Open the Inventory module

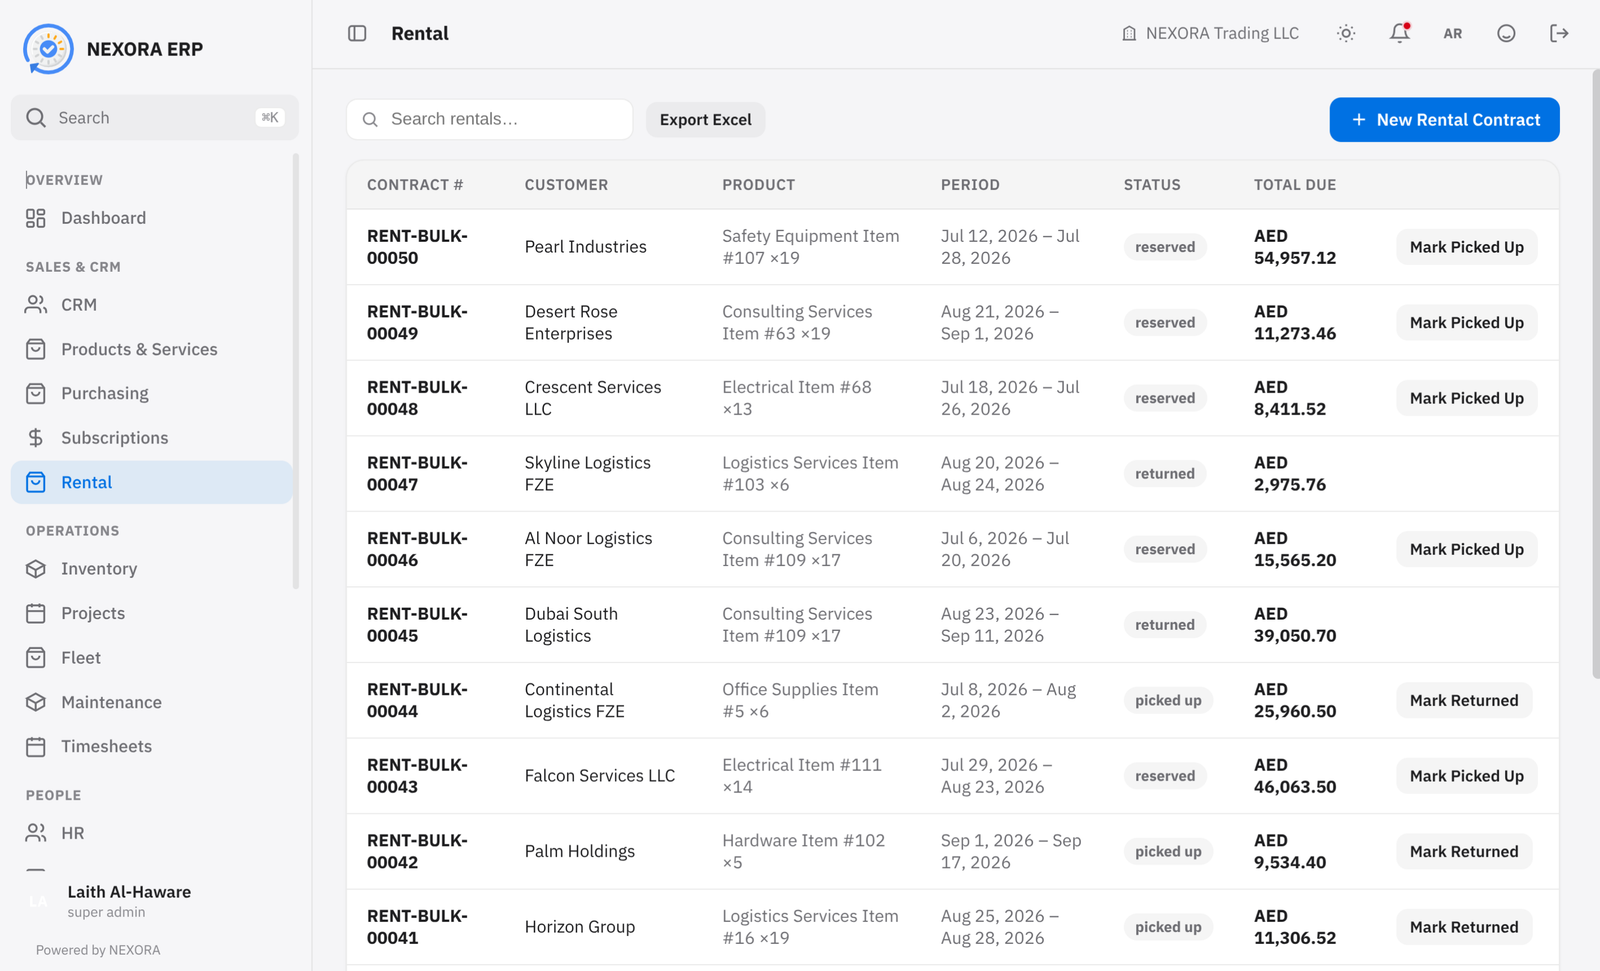coord(152,569)
